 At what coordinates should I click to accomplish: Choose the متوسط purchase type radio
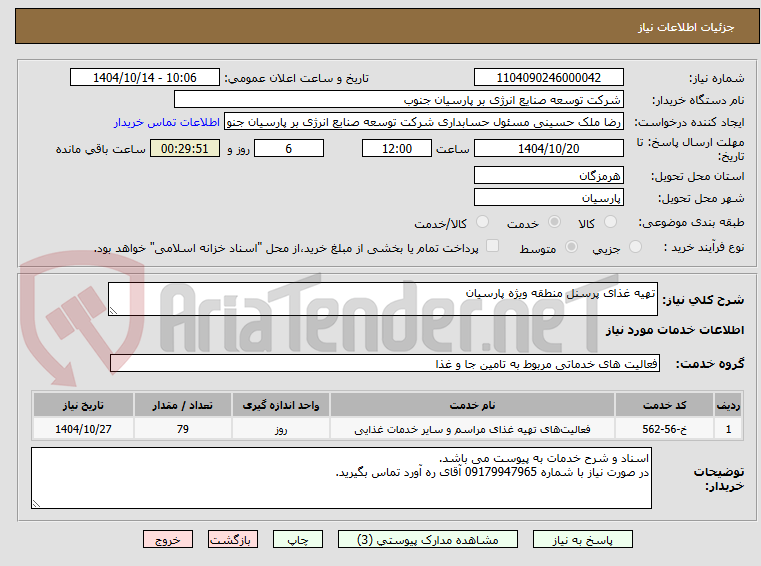pyautogui.click(x=572, y=247)
